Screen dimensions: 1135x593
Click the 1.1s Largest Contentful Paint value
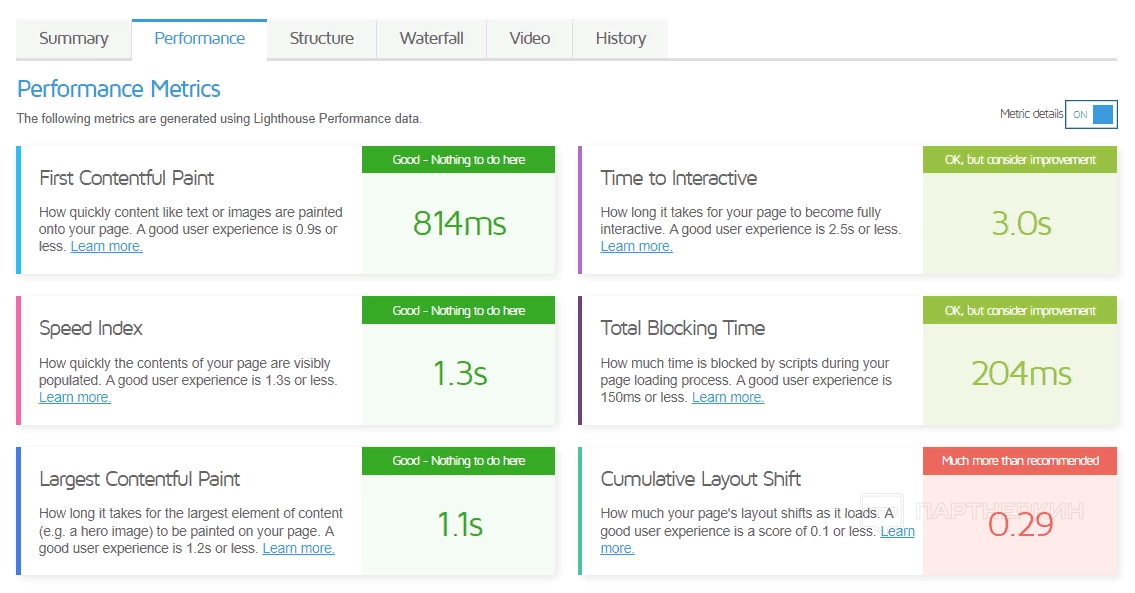coord(459,524)
